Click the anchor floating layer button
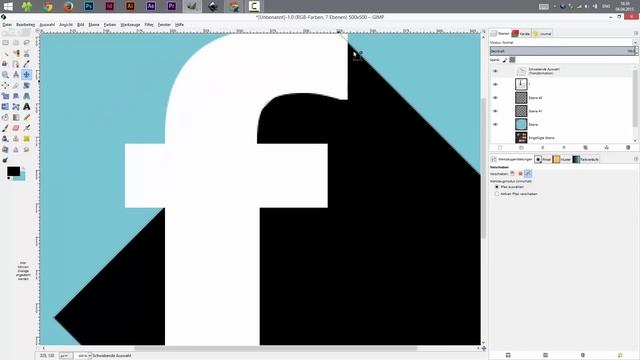Screen dimensions: 640x360 (607, 147)
